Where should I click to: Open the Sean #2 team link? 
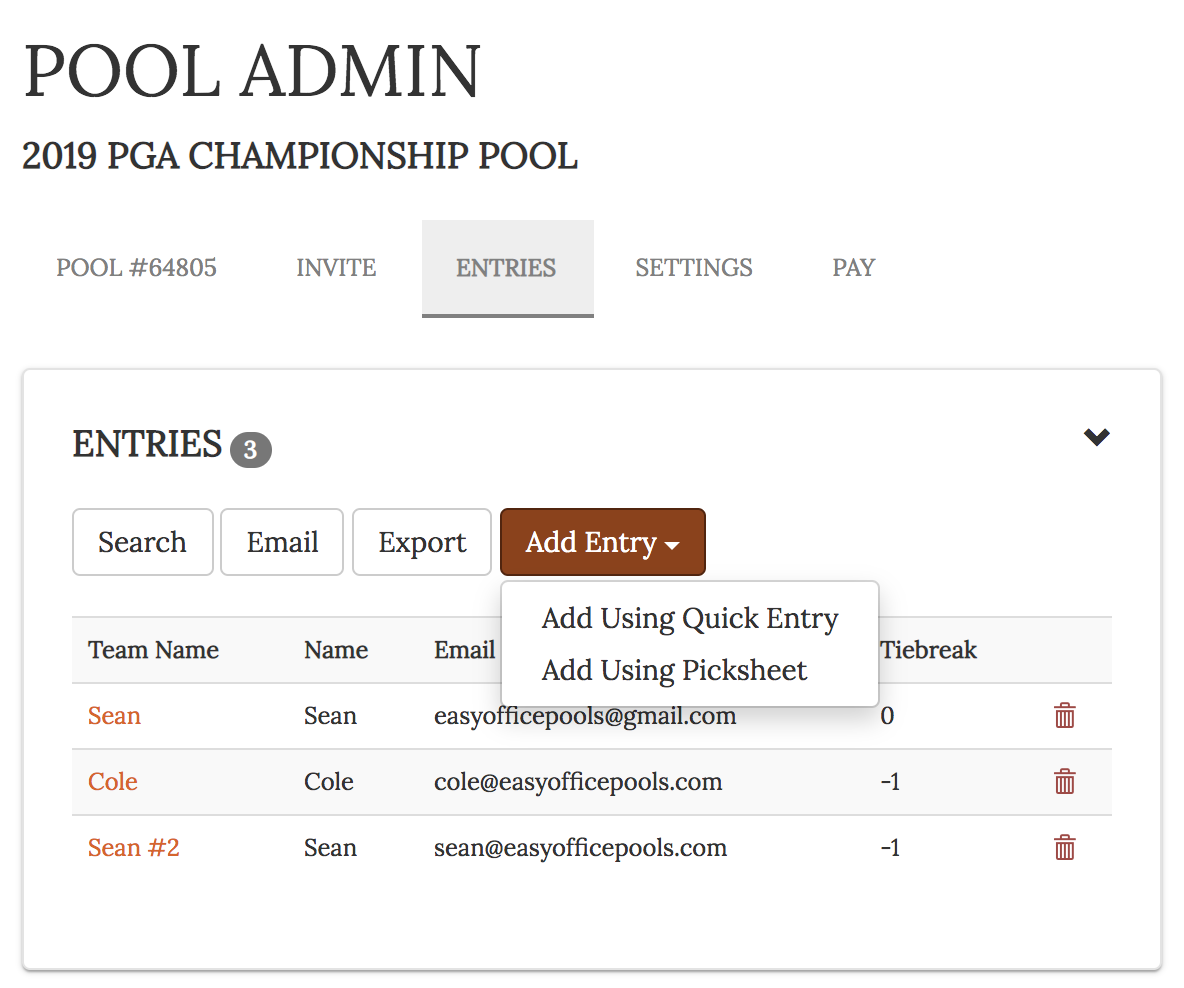133,848
